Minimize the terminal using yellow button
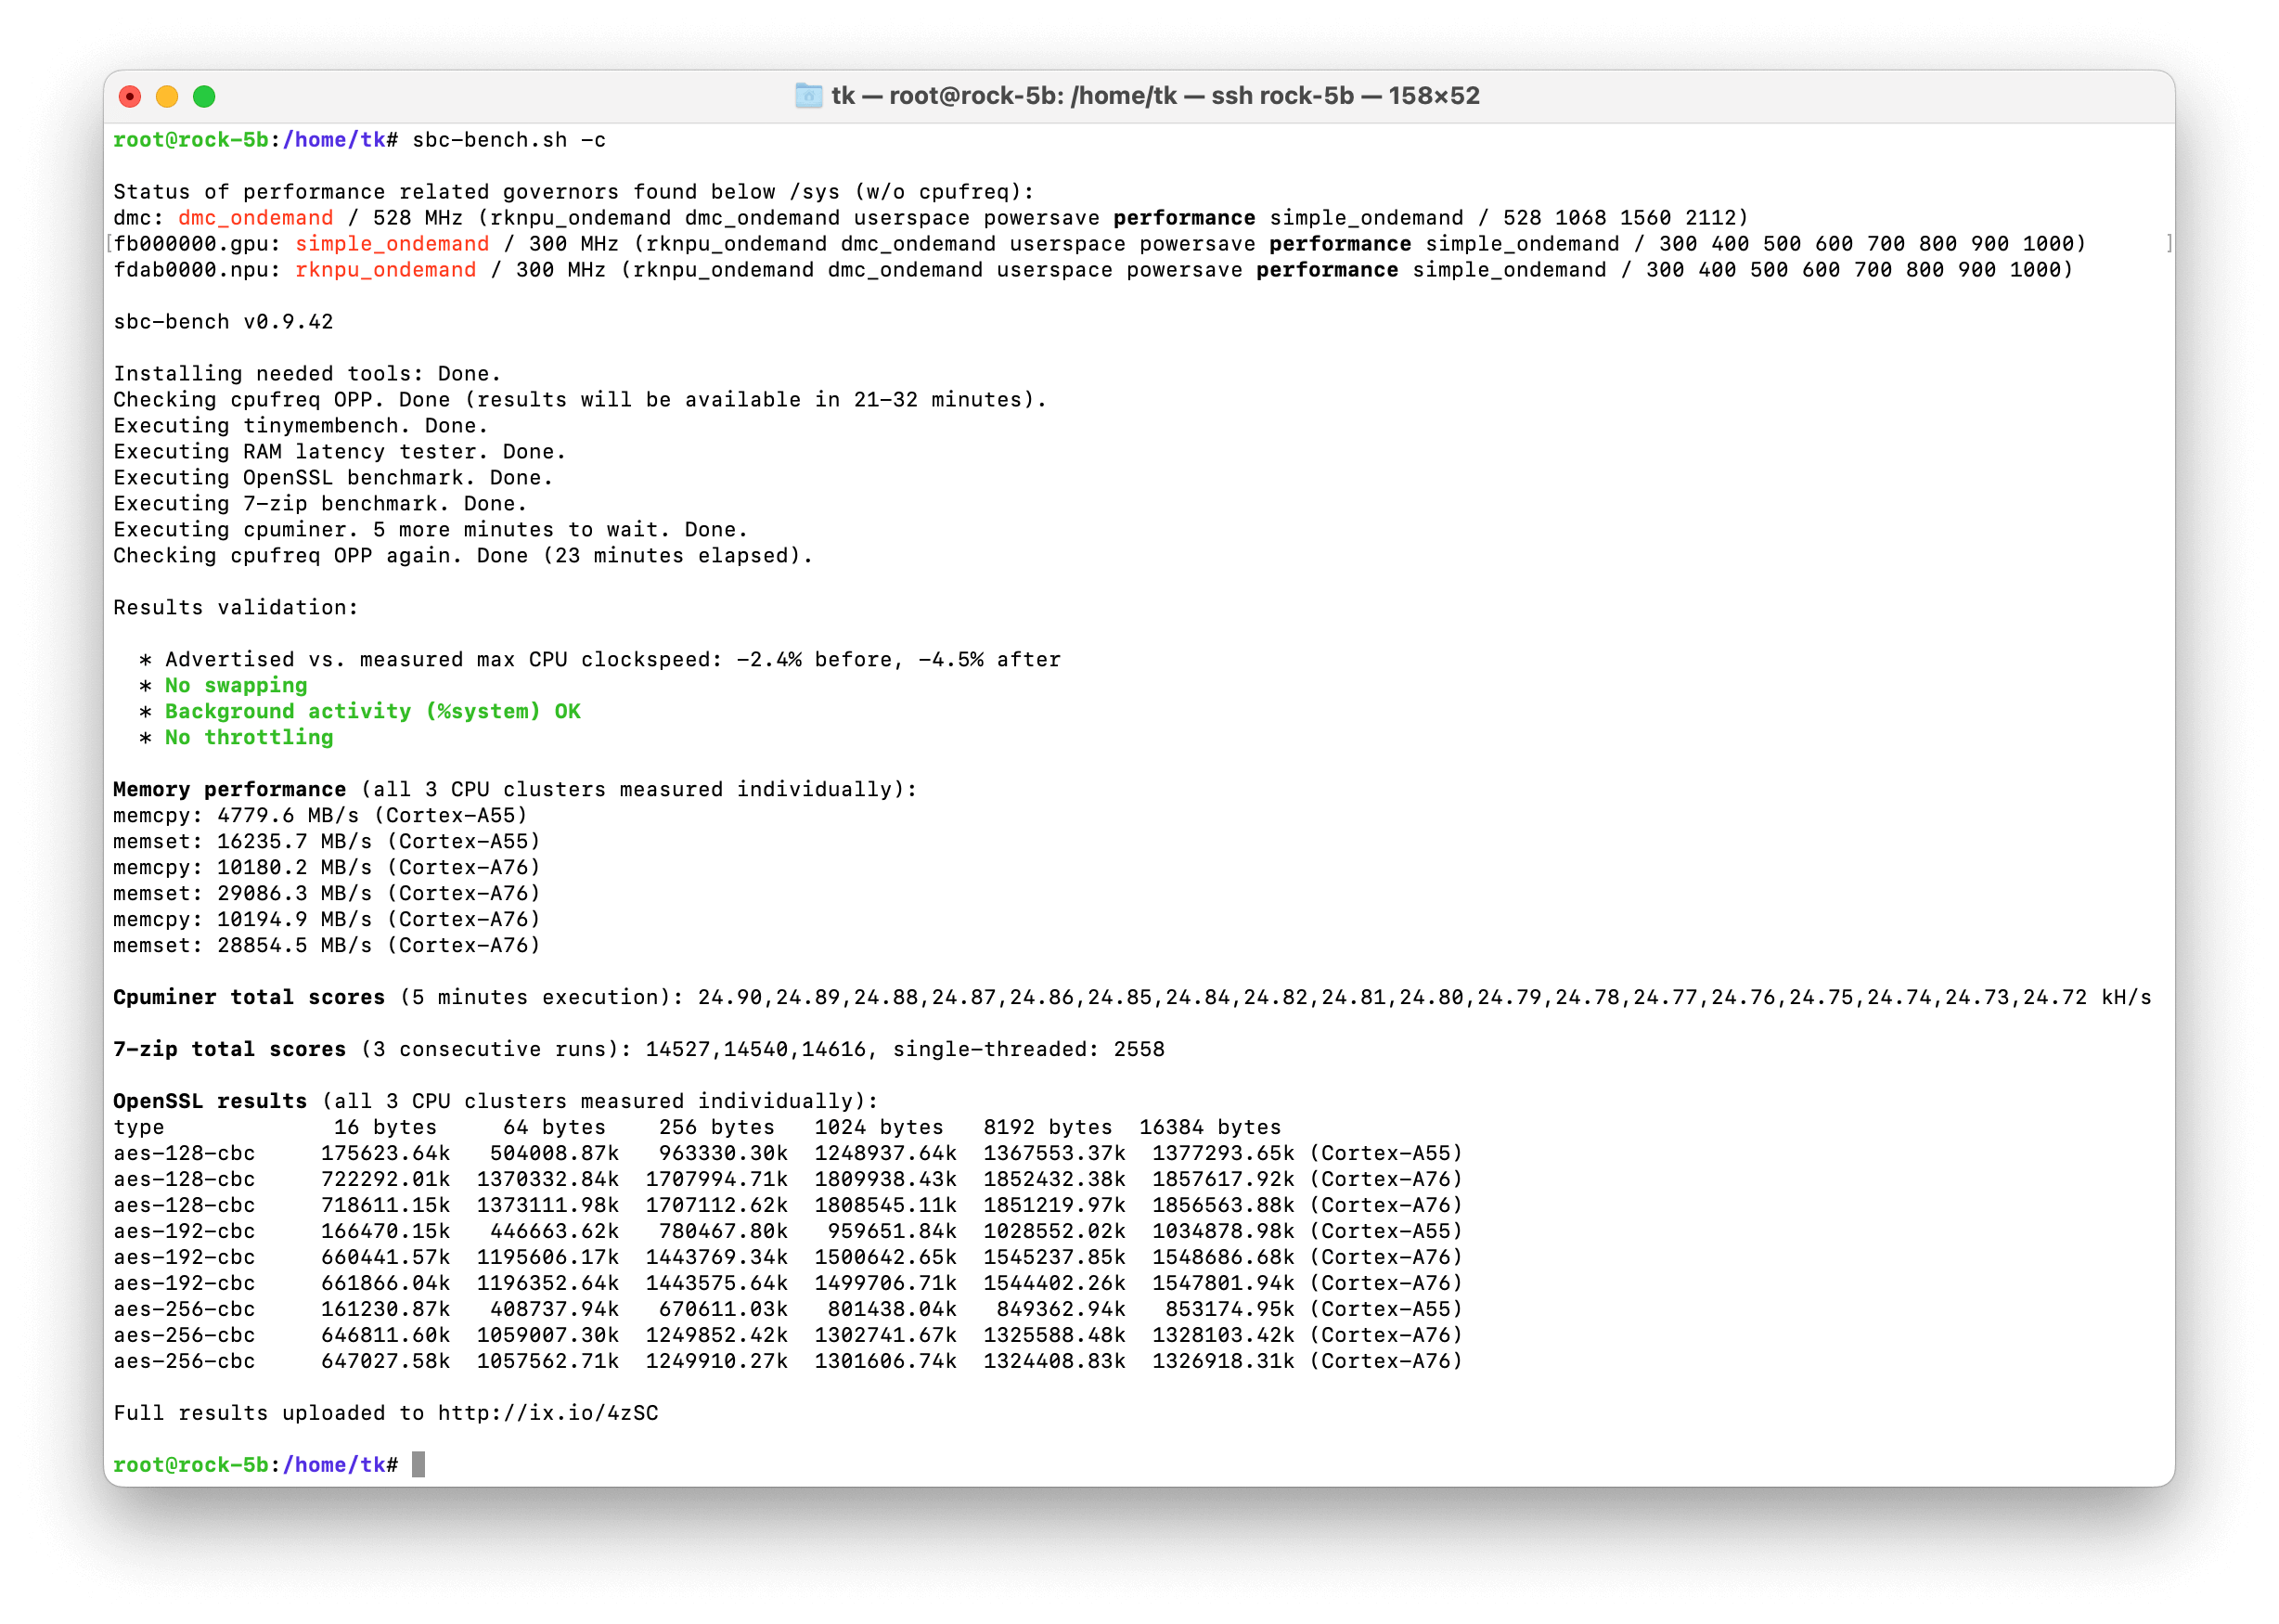The width and height of the screenshot is (2279, 1624). tap(167, 96)
